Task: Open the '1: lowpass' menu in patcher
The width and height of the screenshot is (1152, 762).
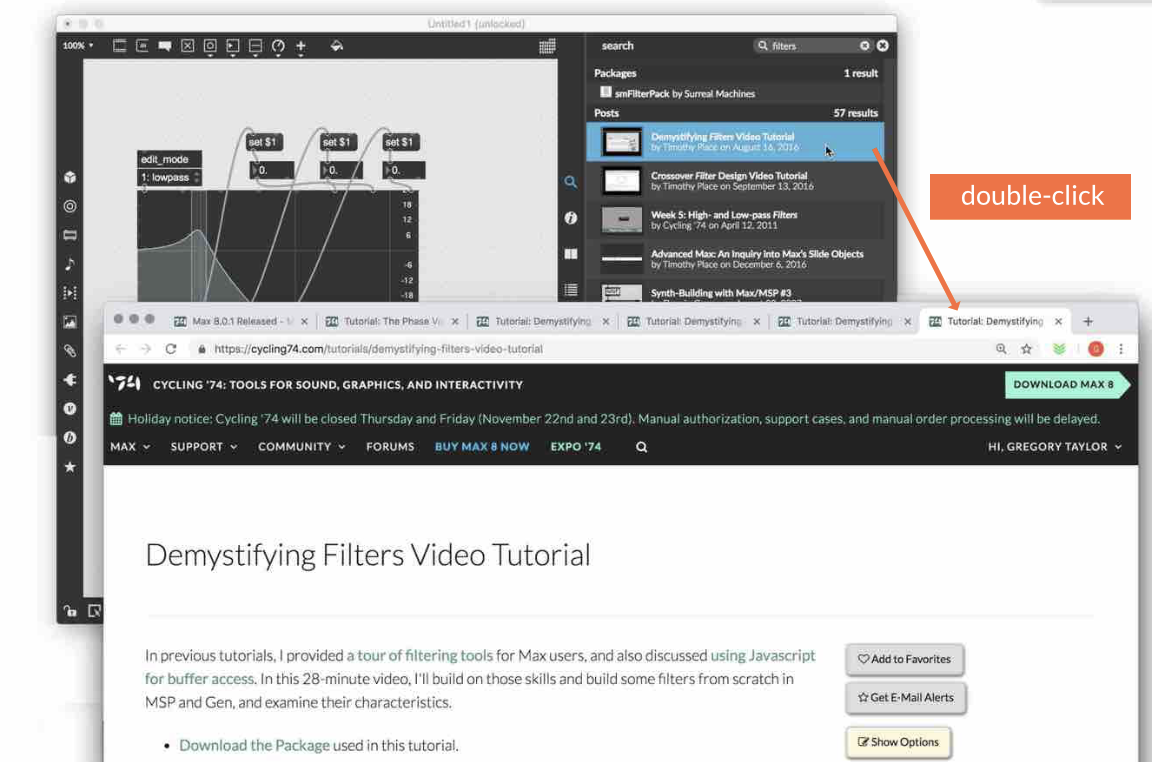Action: (x=169, y=177)
